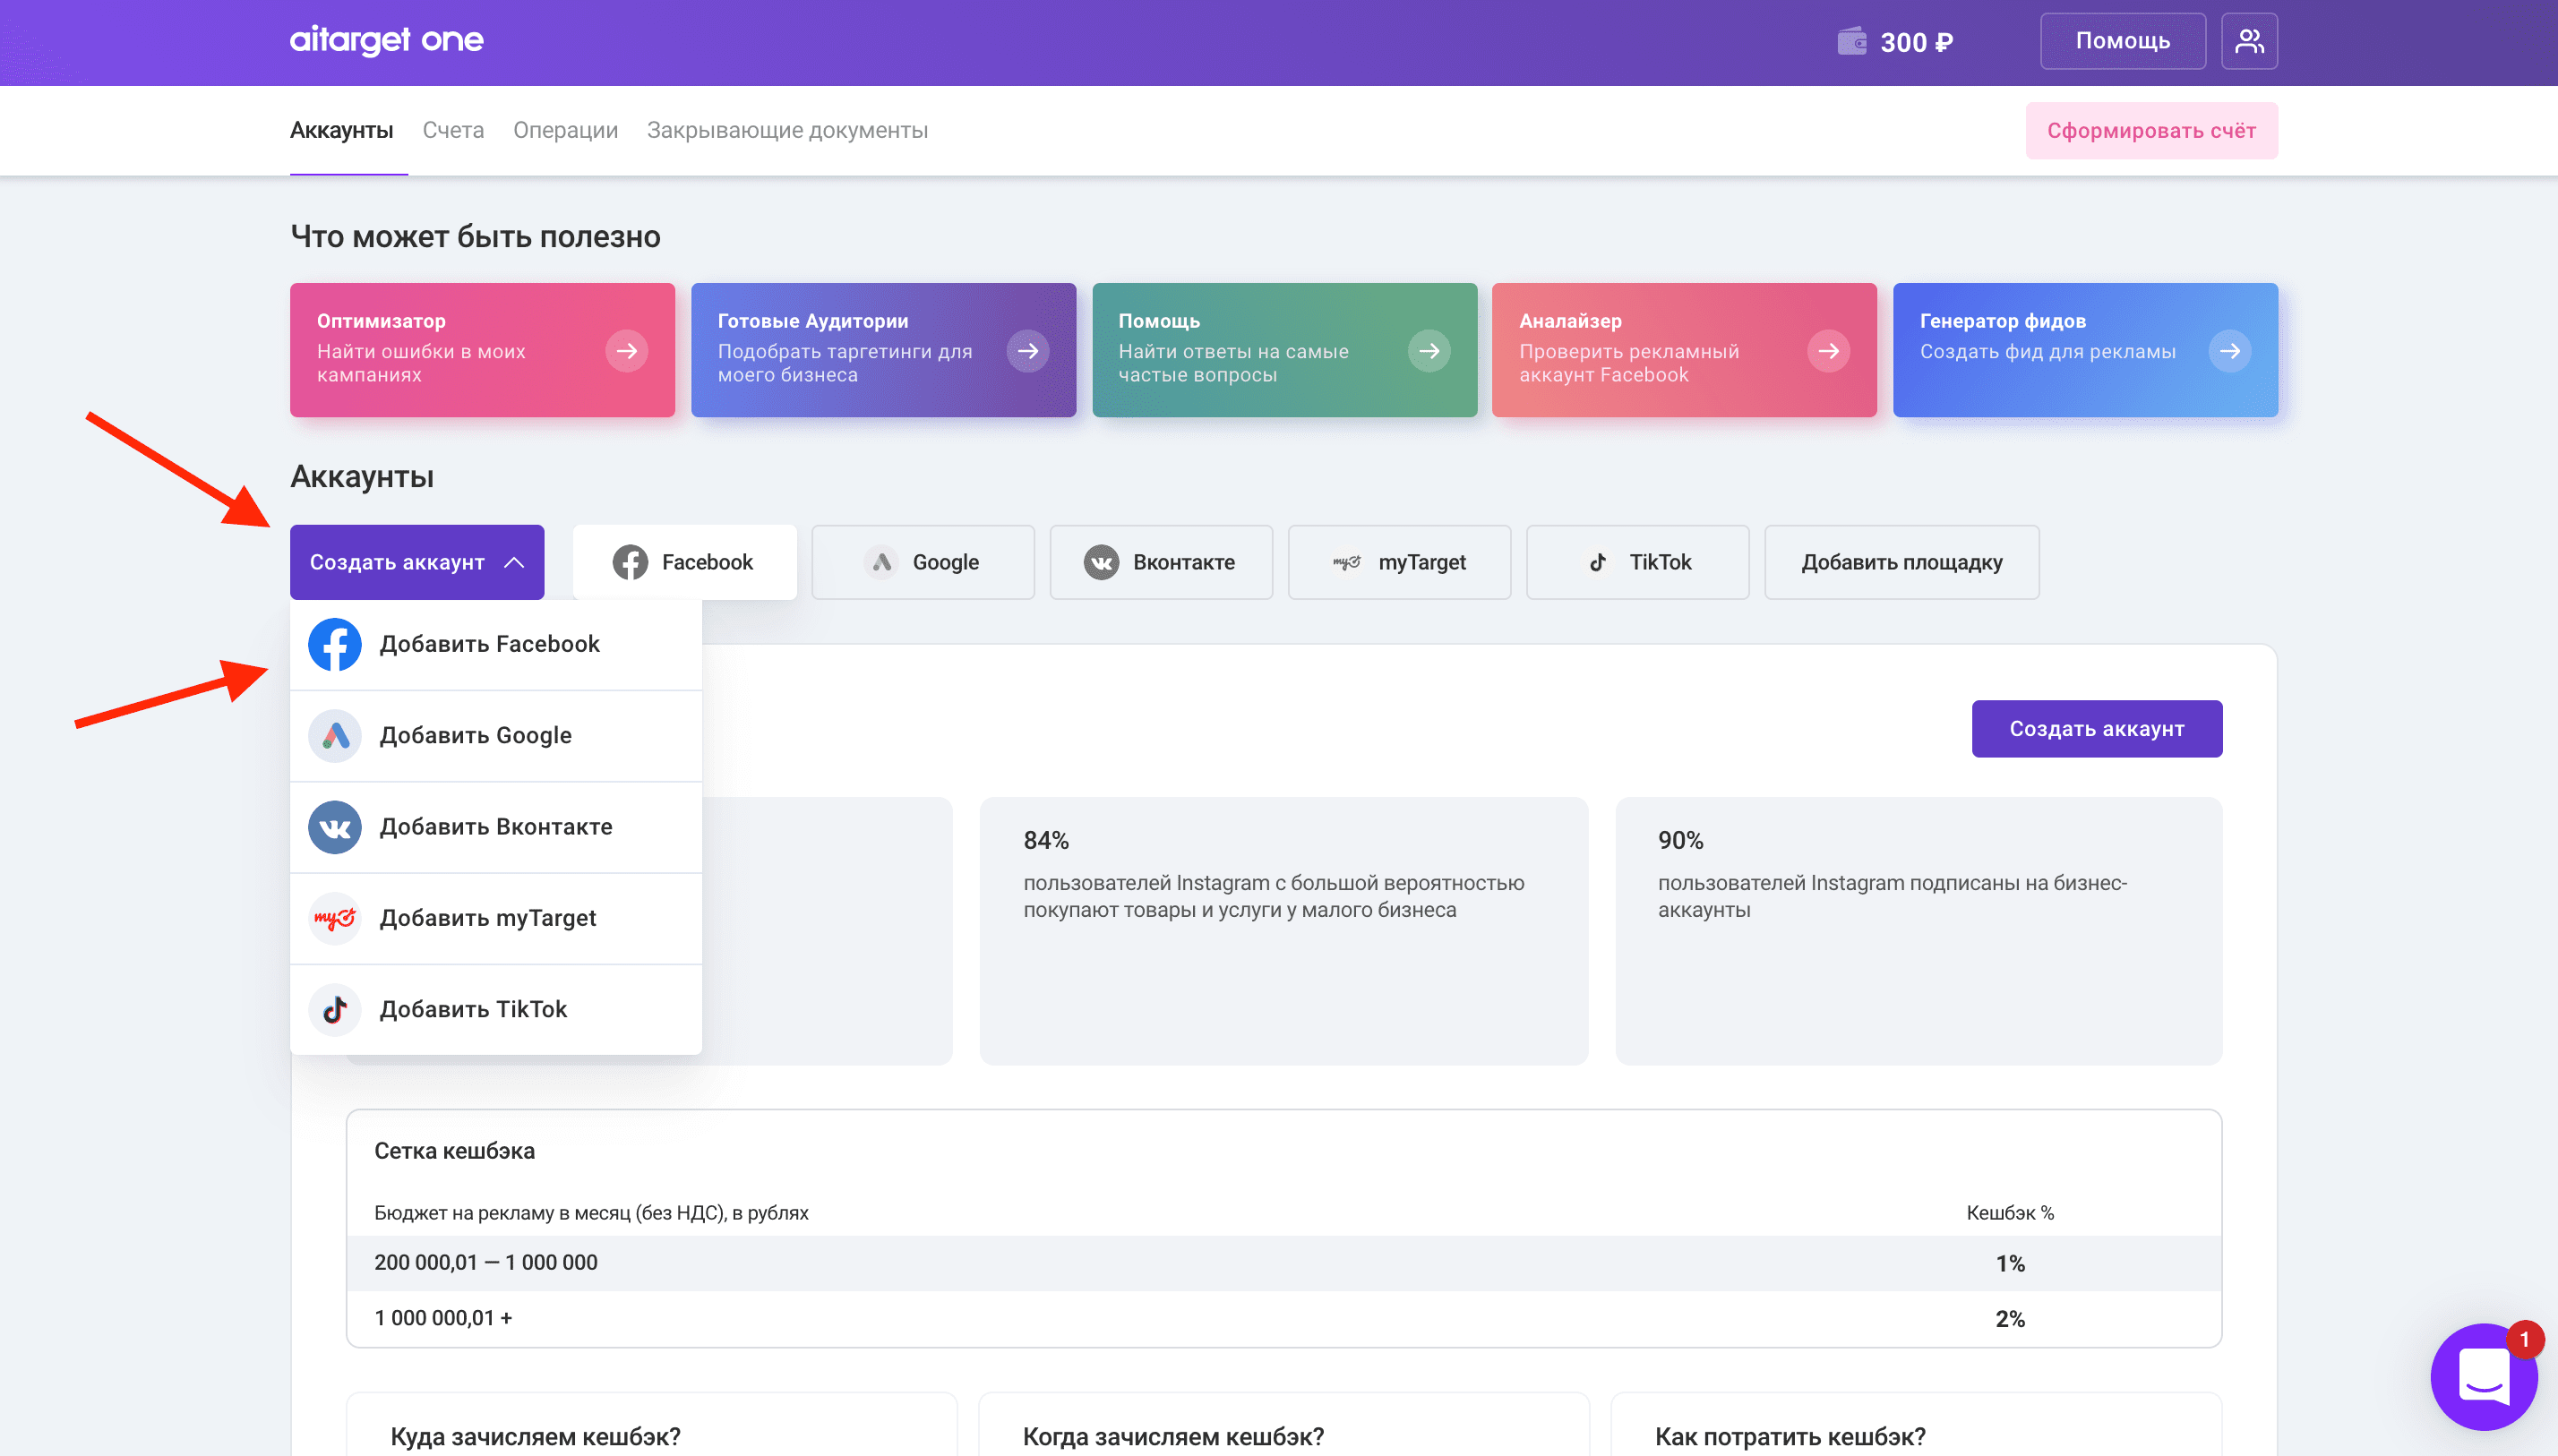
Task: Open the green Помощь card
Action: point(1284,350)
